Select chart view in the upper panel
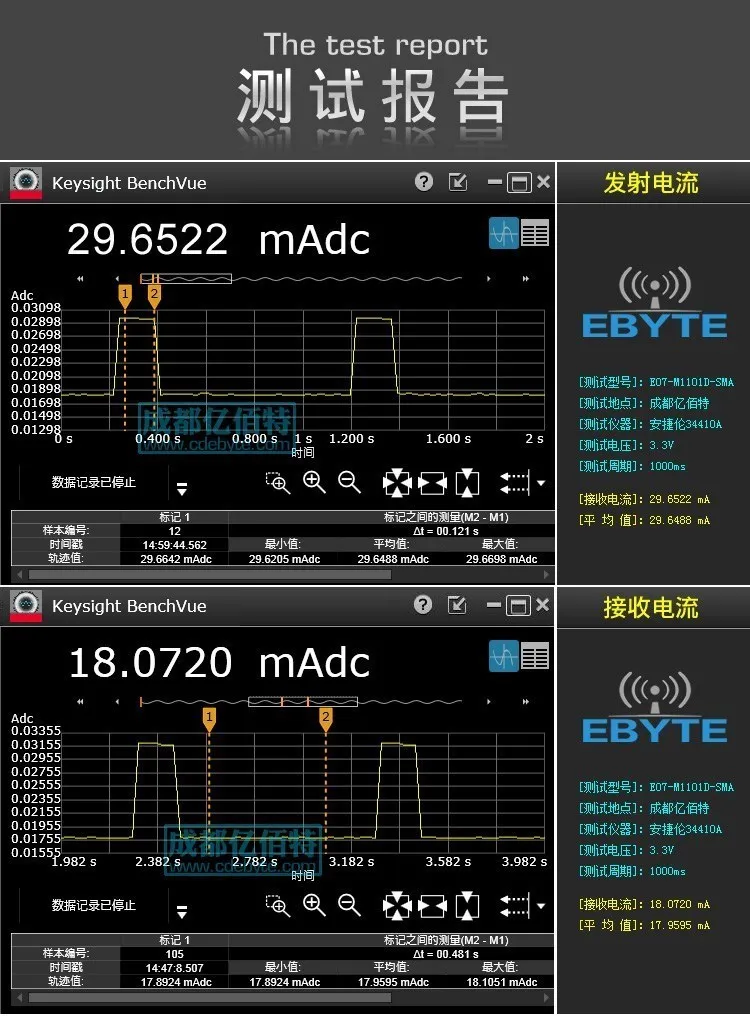Screen dimensions: 750x1016 click(503, 233)
